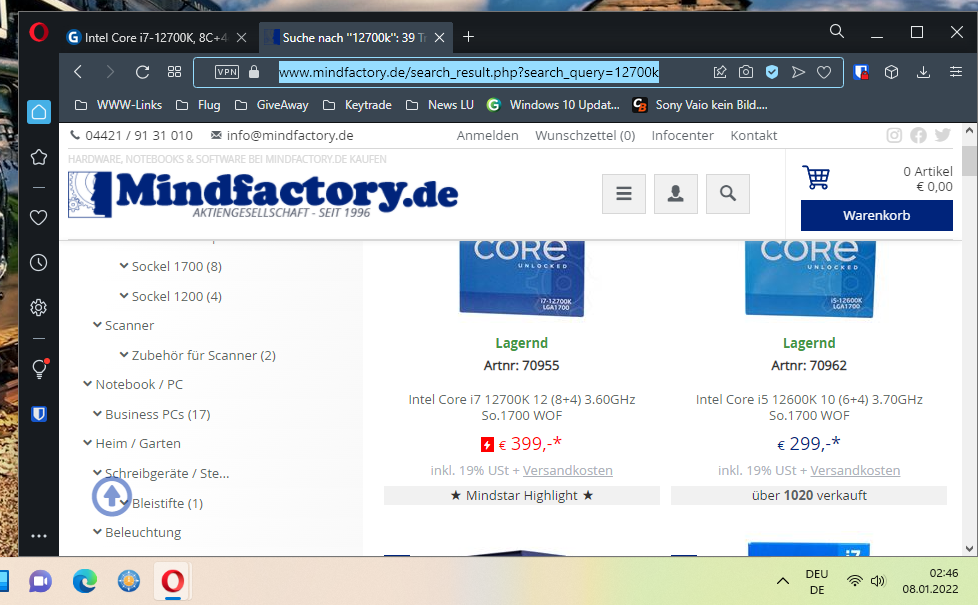
Task: Open the sidebar heart pinboards icon
Action: (39, 218)
